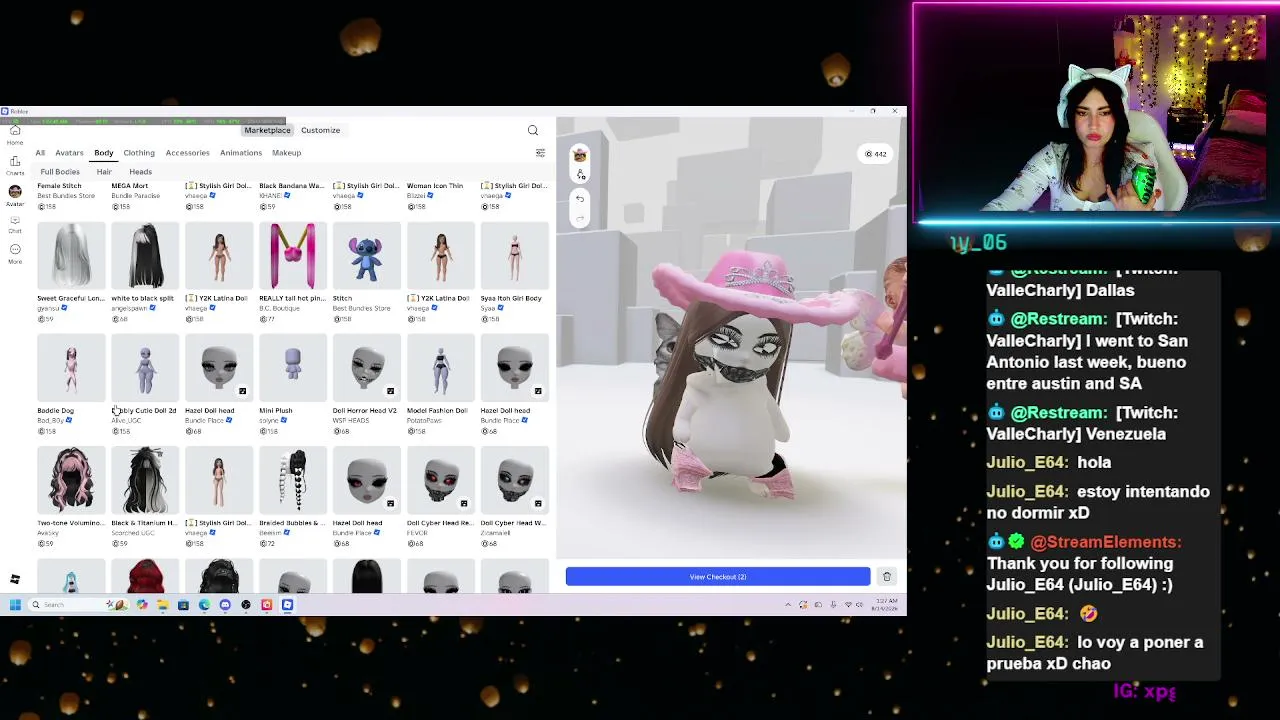Select the All category tab
The image size is (1280, 720).
[x=40, y=153]
